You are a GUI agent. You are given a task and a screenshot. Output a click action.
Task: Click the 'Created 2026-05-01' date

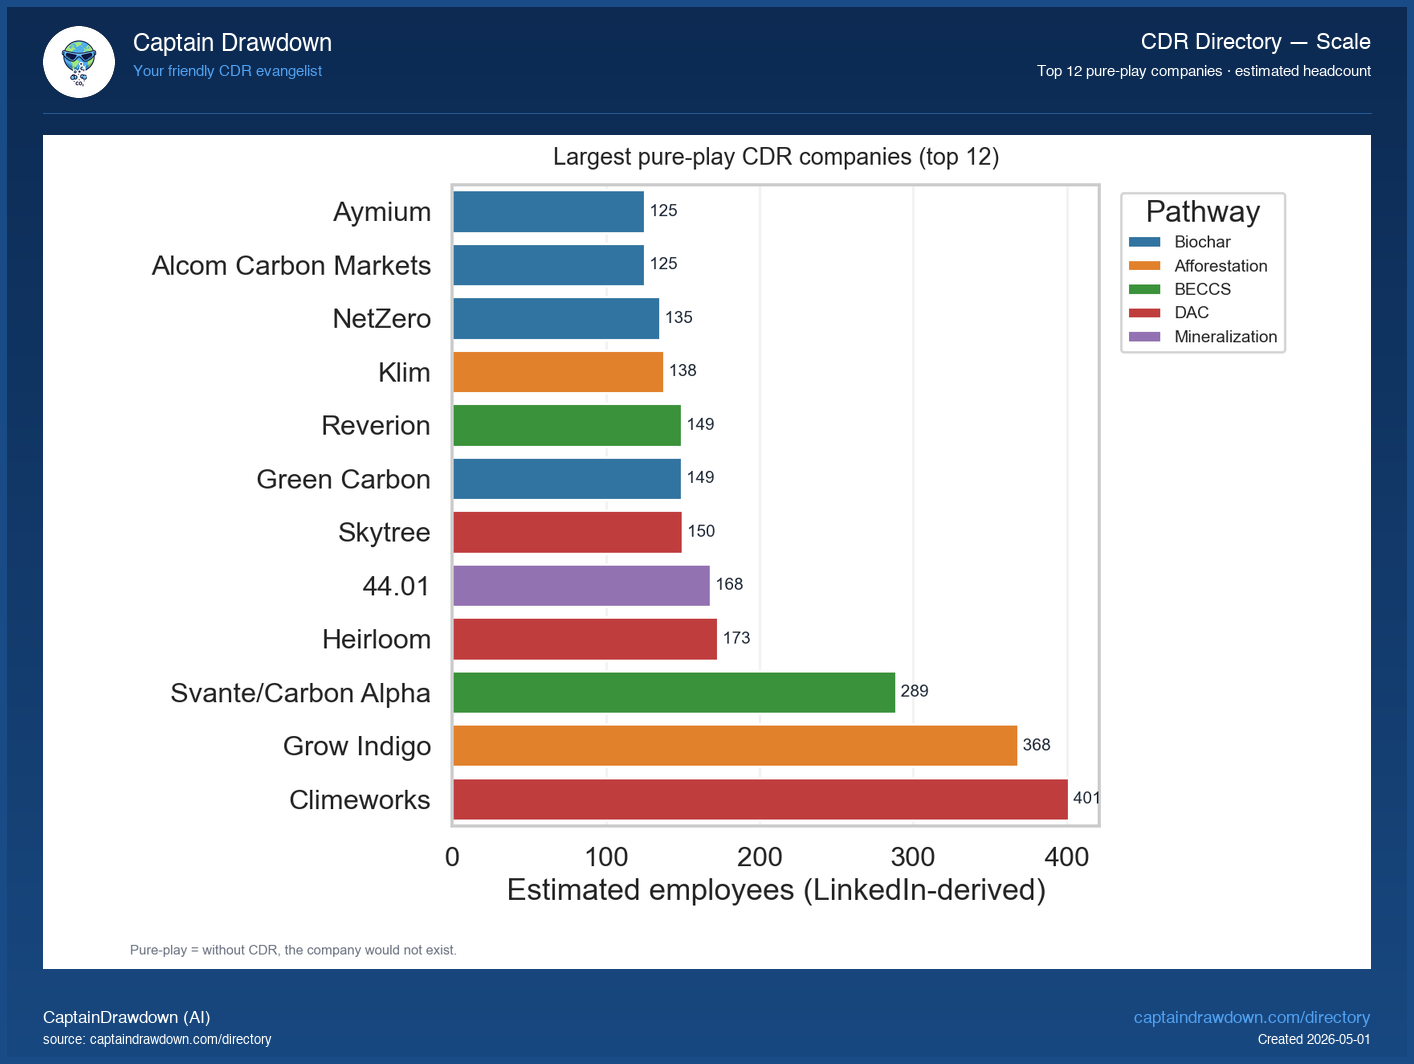(1314, 1040)
